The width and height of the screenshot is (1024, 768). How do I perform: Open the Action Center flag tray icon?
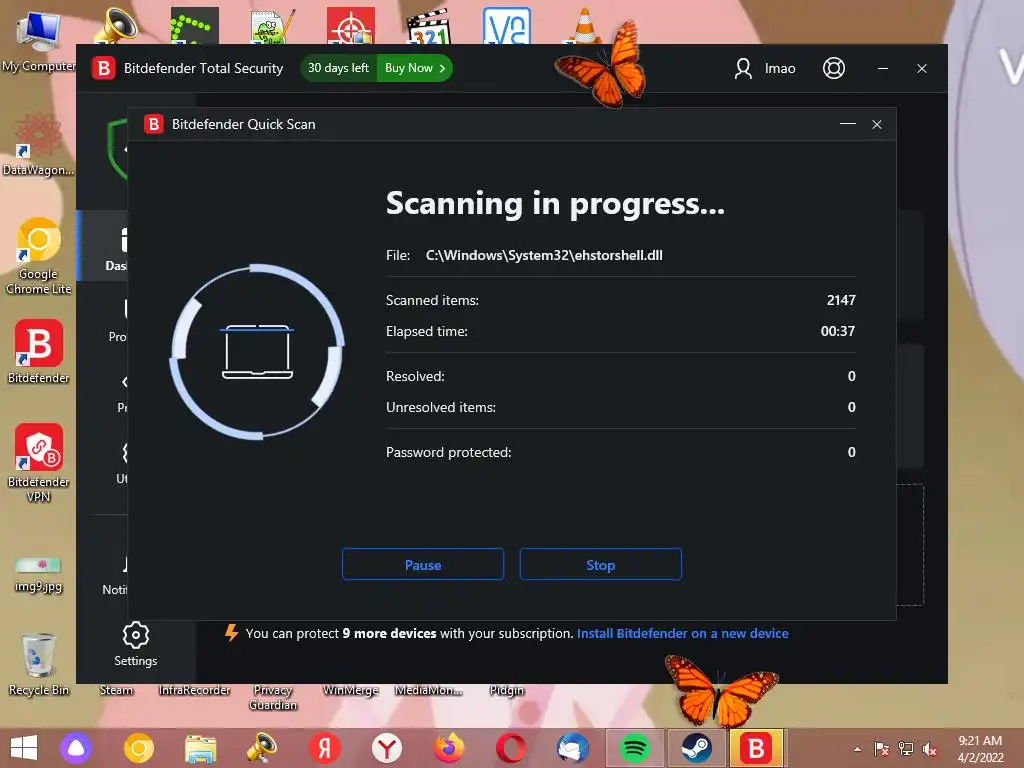tap(882, 749)
